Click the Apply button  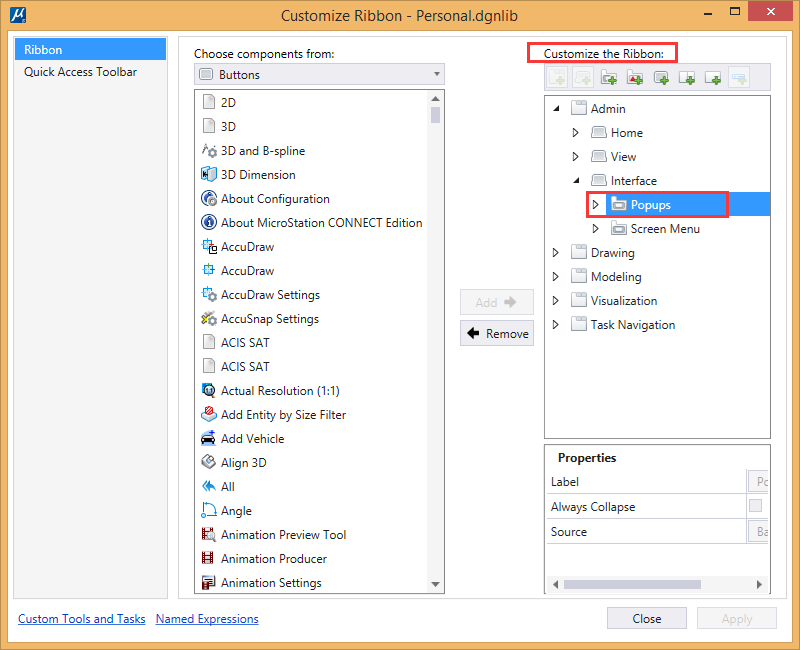tap(737, 618)
